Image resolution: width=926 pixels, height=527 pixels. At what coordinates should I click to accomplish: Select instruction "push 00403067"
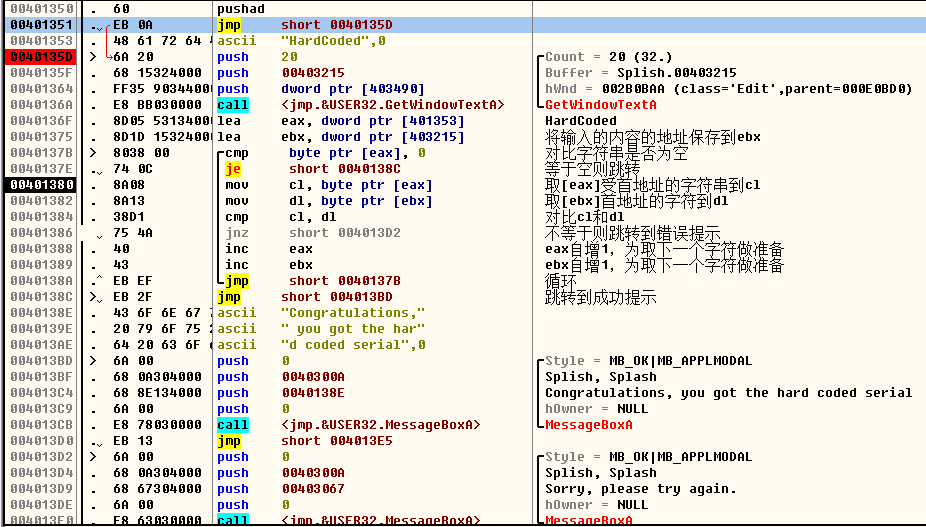(x=281, y=489)
